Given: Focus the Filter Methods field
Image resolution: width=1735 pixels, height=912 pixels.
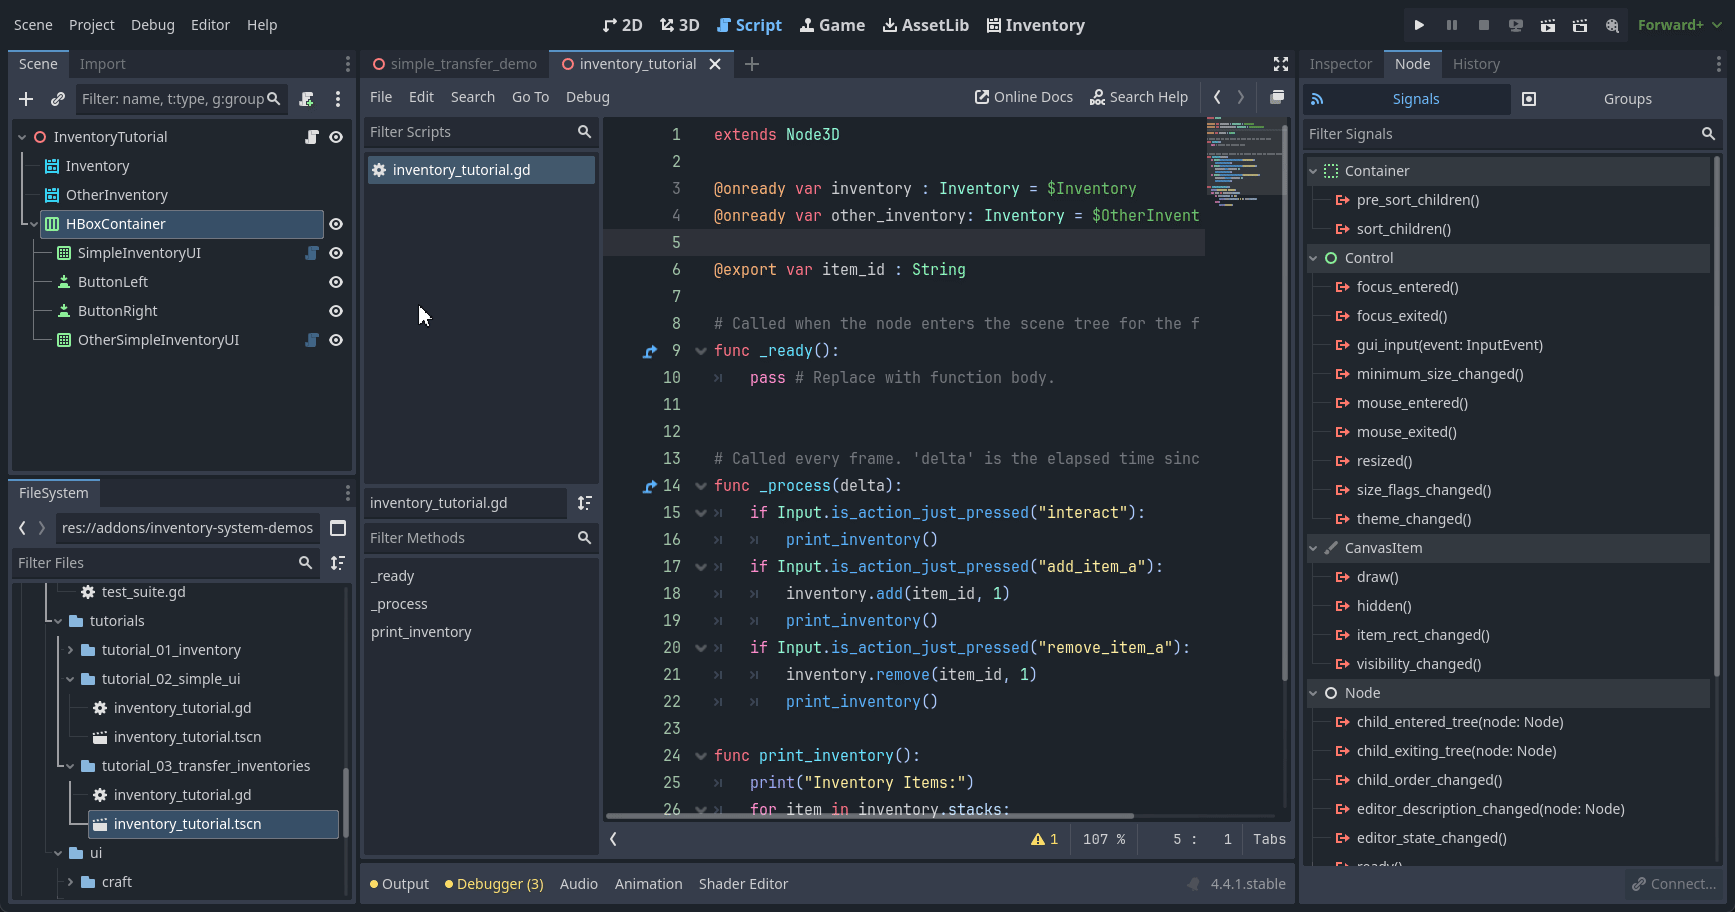Looking at the screenshot, I should 480,538.
